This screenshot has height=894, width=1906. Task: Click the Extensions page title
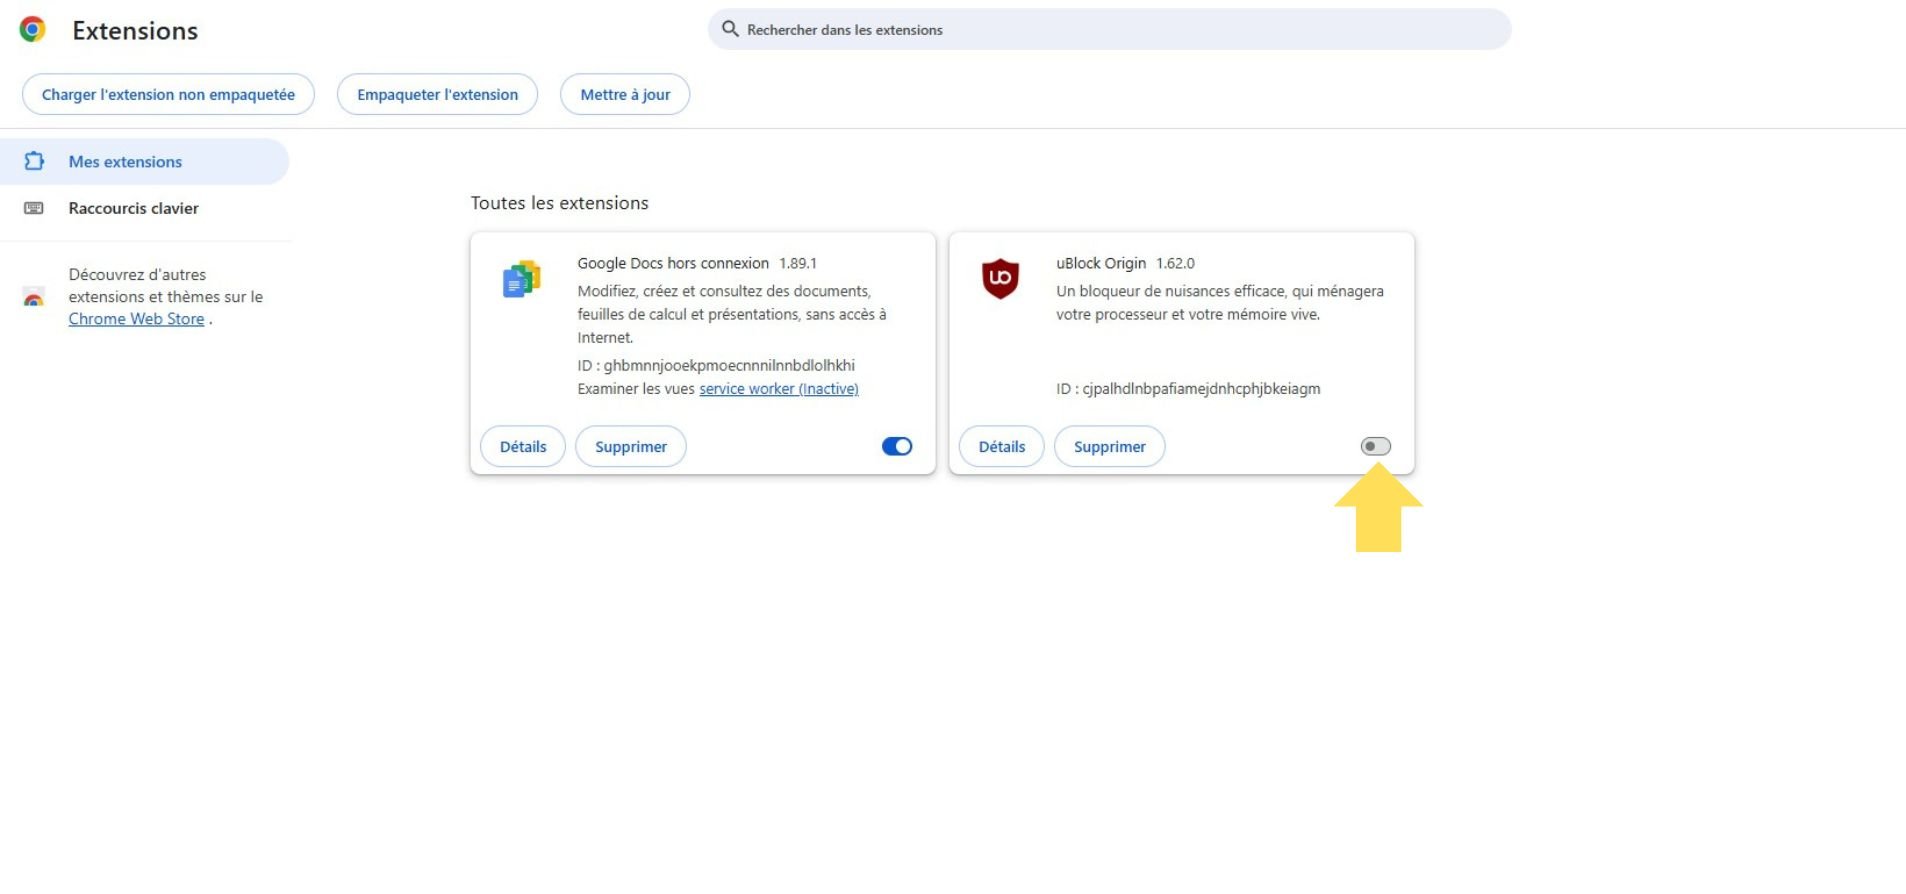[x=135, y=30]
